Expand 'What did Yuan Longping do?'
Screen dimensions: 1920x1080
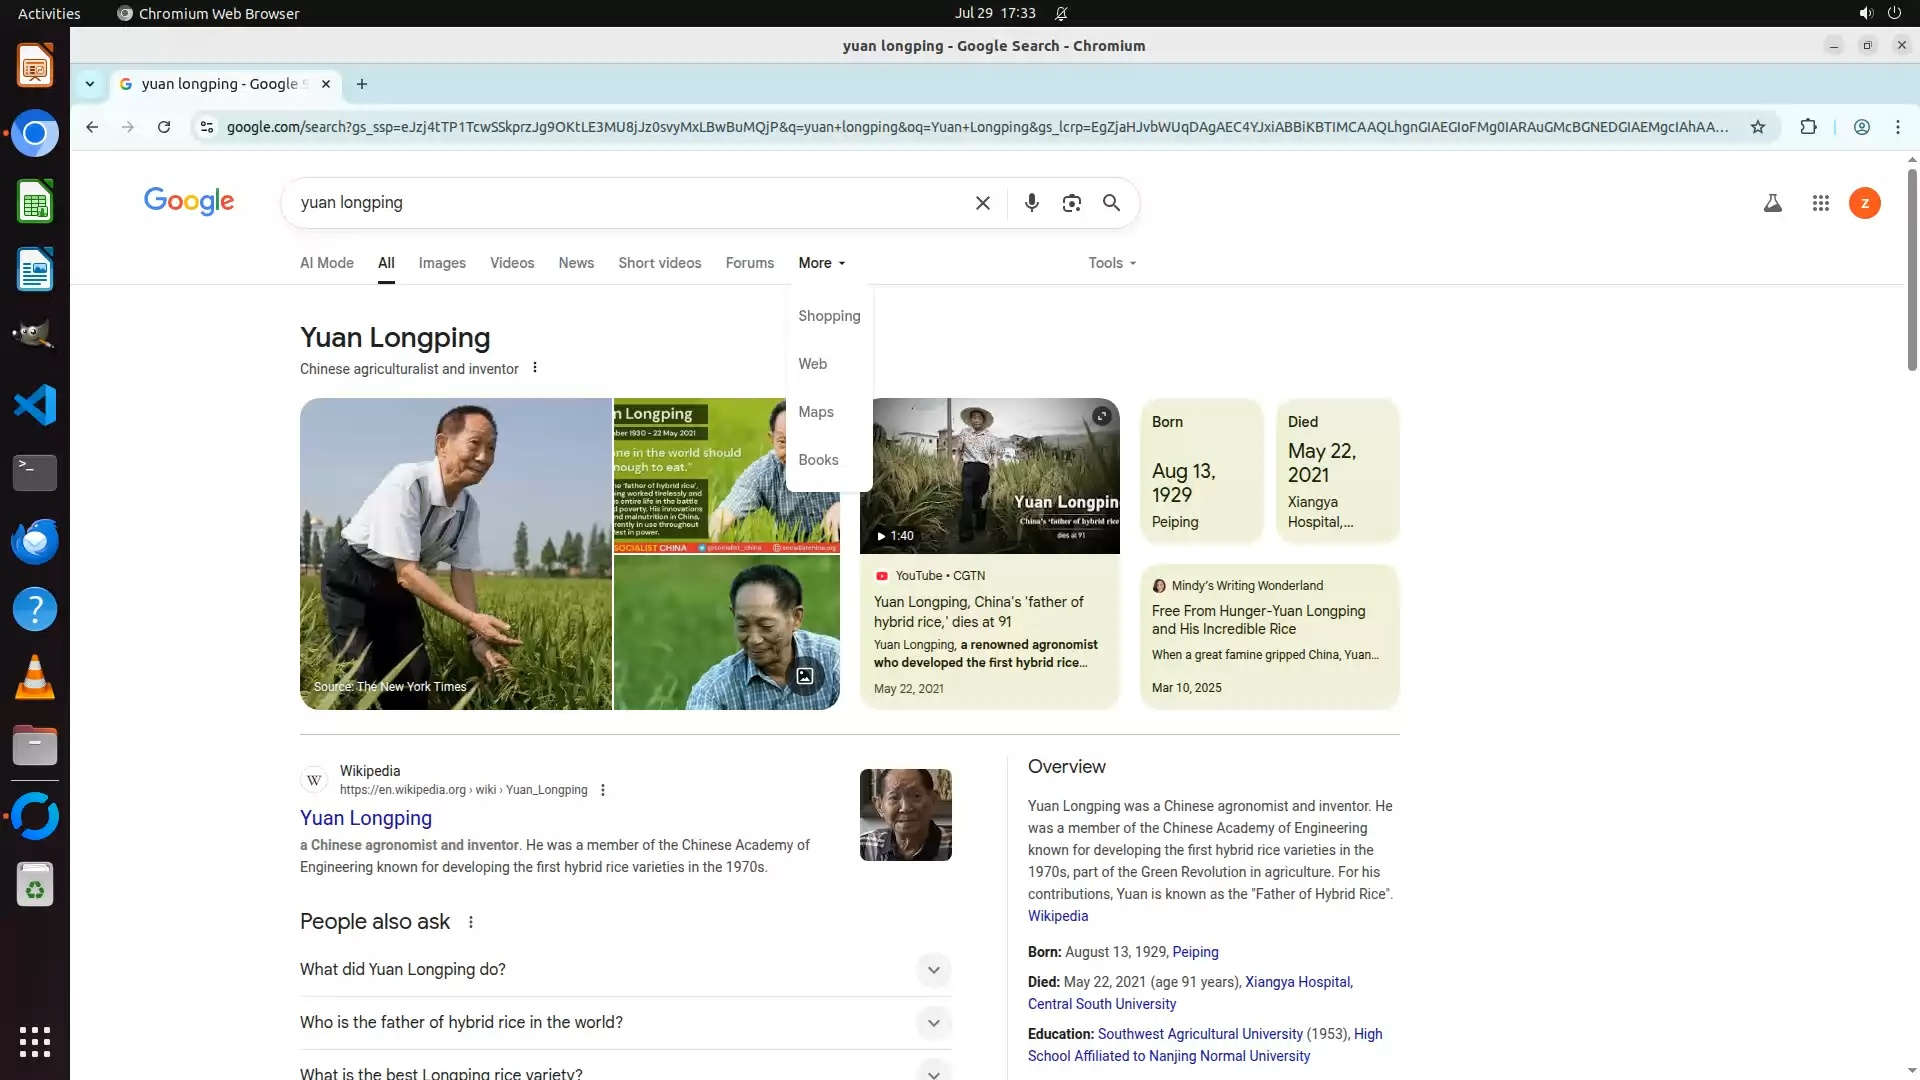(x=932, y=970)
